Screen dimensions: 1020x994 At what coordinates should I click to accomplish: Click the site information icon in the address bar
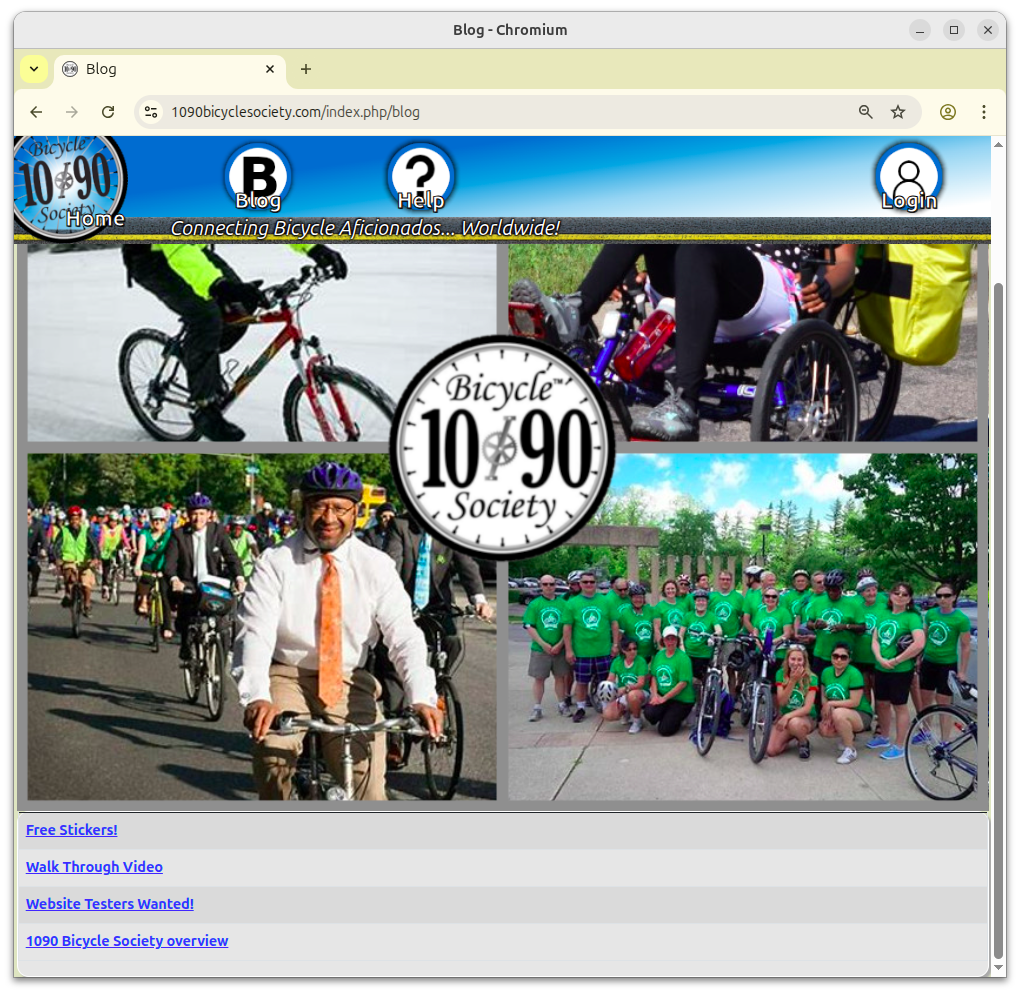(x=150, y=112)
